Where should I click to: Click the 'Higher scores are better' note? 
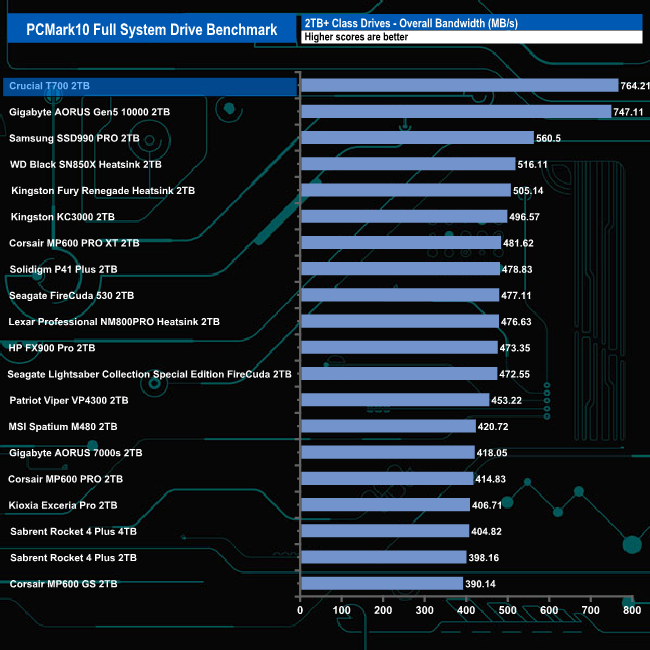tap(356, 37)
